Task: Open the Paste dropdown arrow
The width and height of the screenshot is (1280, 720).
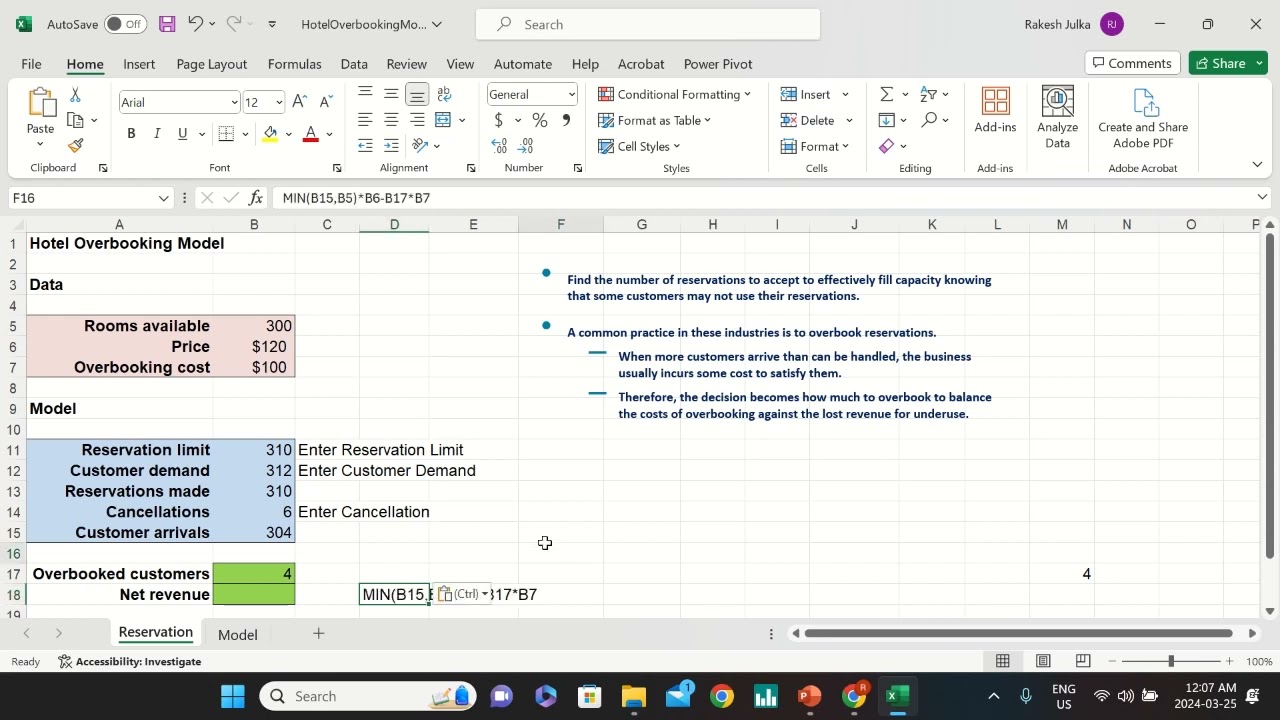Action: coord(40,145)
